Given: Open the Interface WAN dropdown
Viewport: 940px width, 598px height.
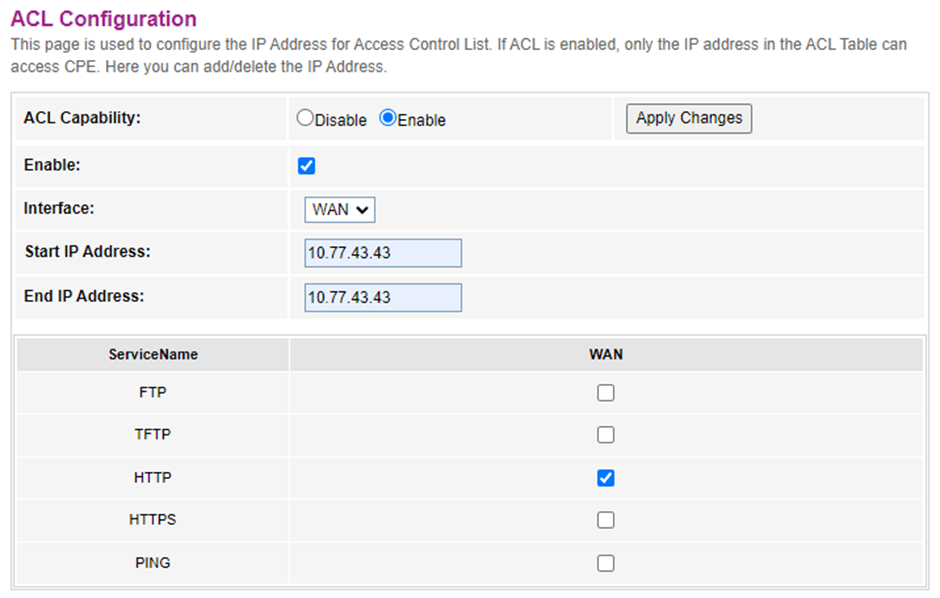Looking at the screenshot, I should tap(340, 210).
